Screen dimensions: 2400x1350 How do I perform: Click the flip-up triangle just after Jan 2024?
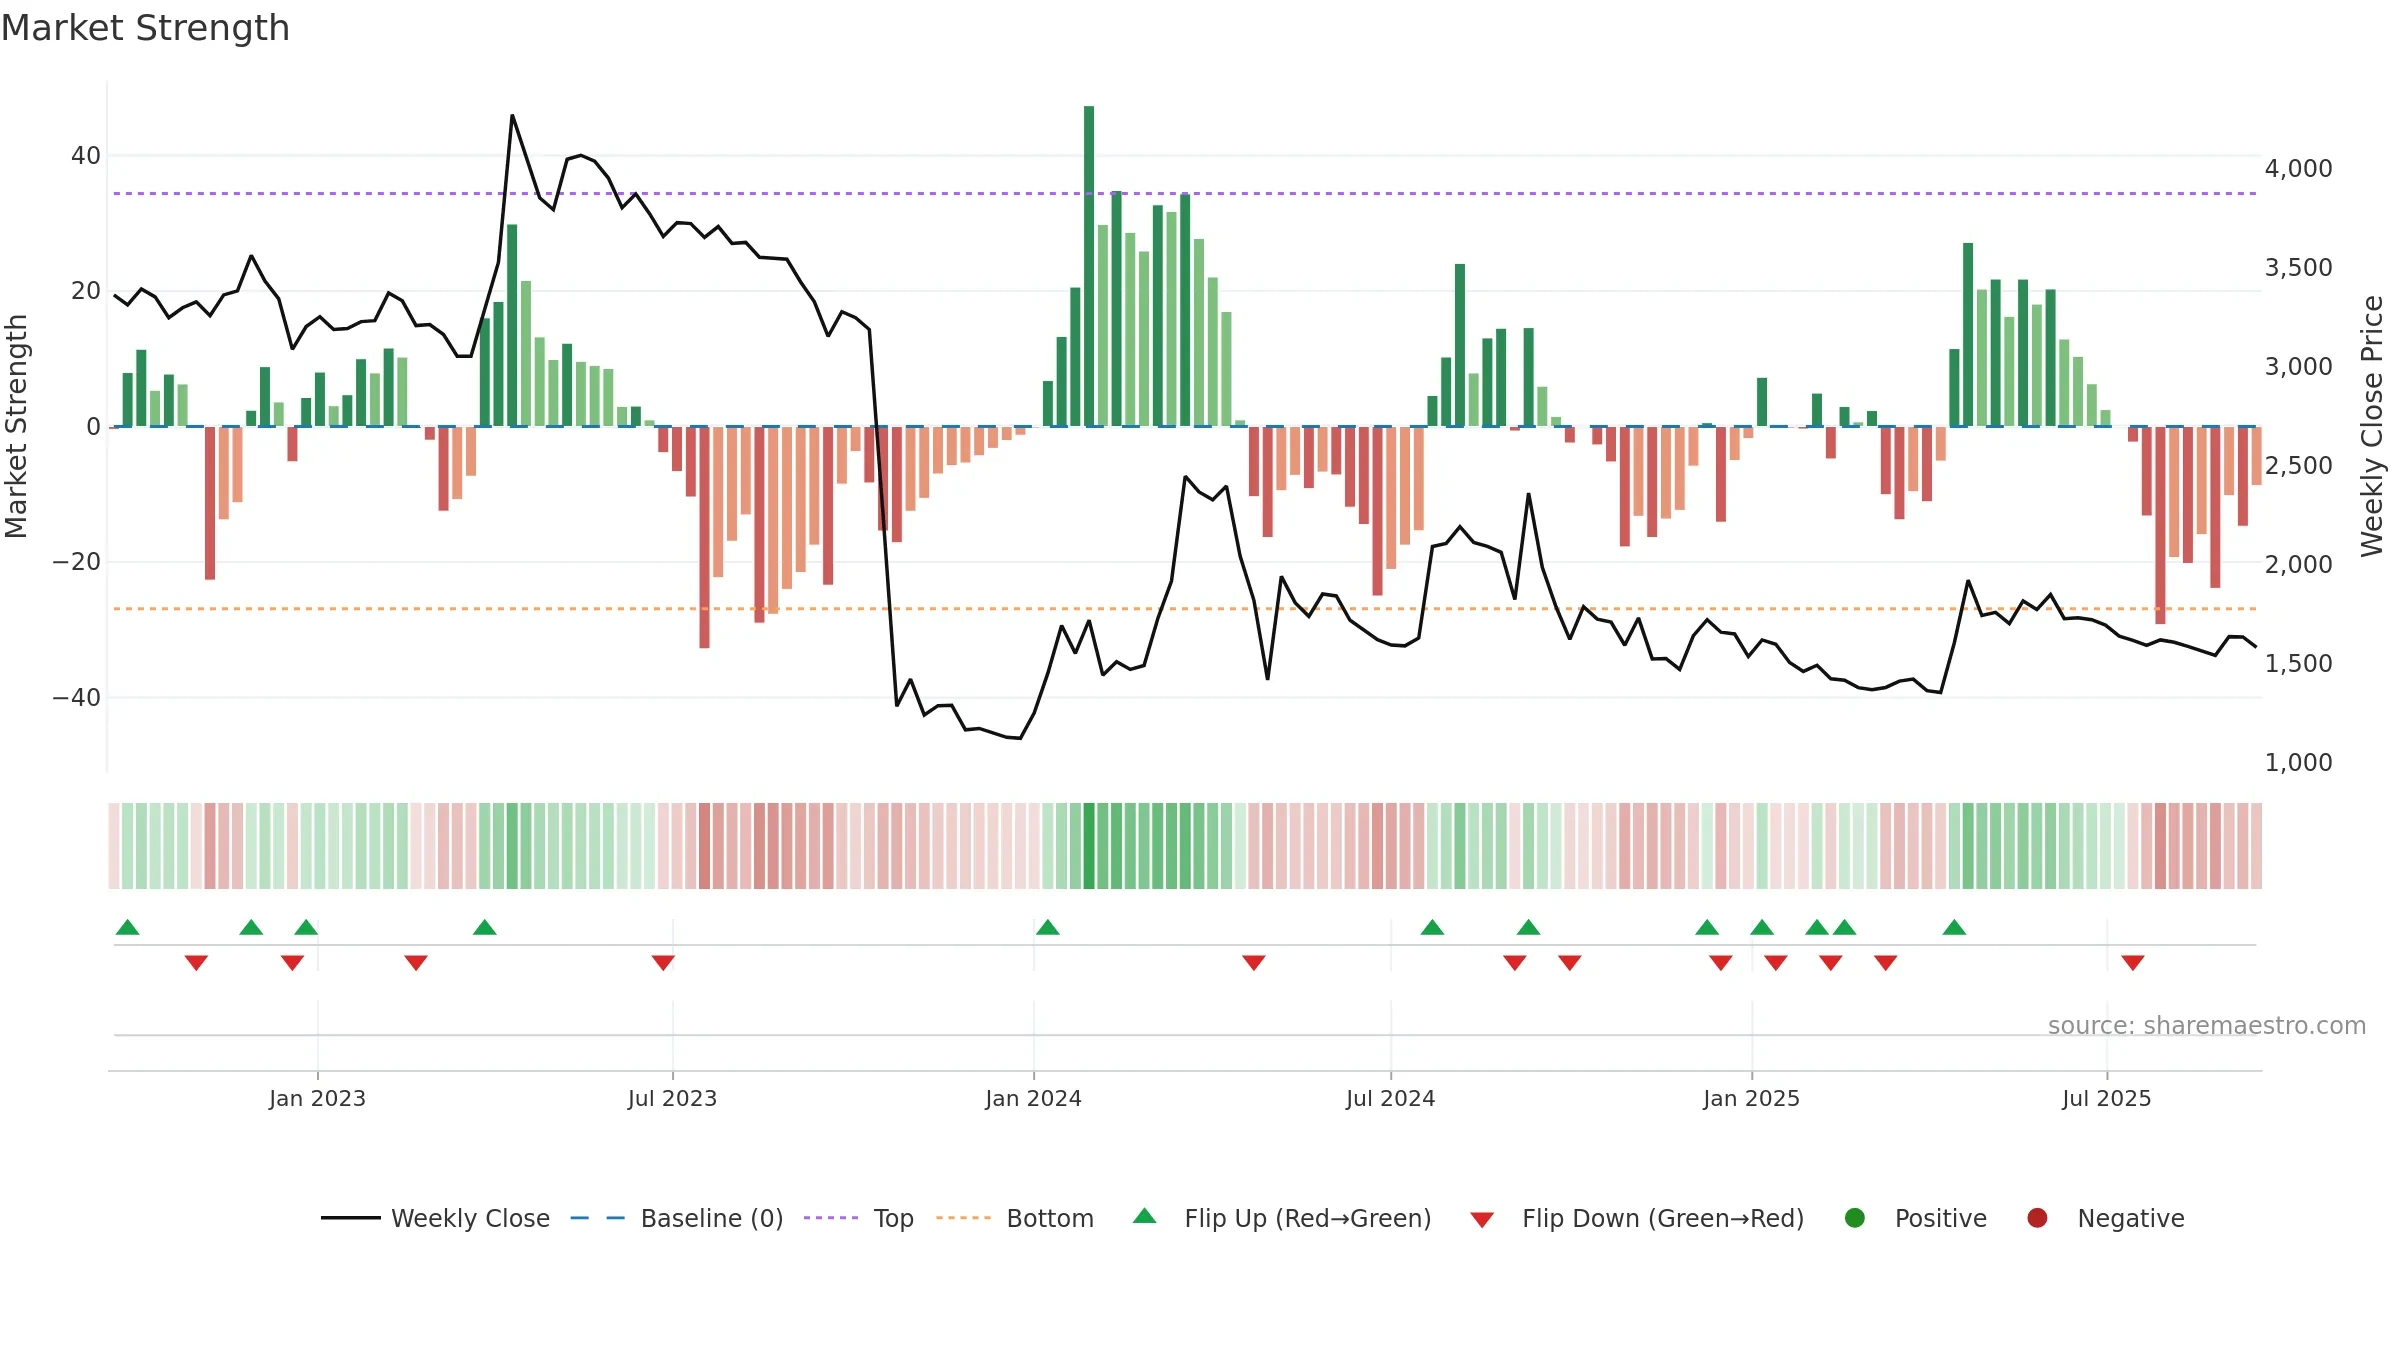pos(1047,927)
